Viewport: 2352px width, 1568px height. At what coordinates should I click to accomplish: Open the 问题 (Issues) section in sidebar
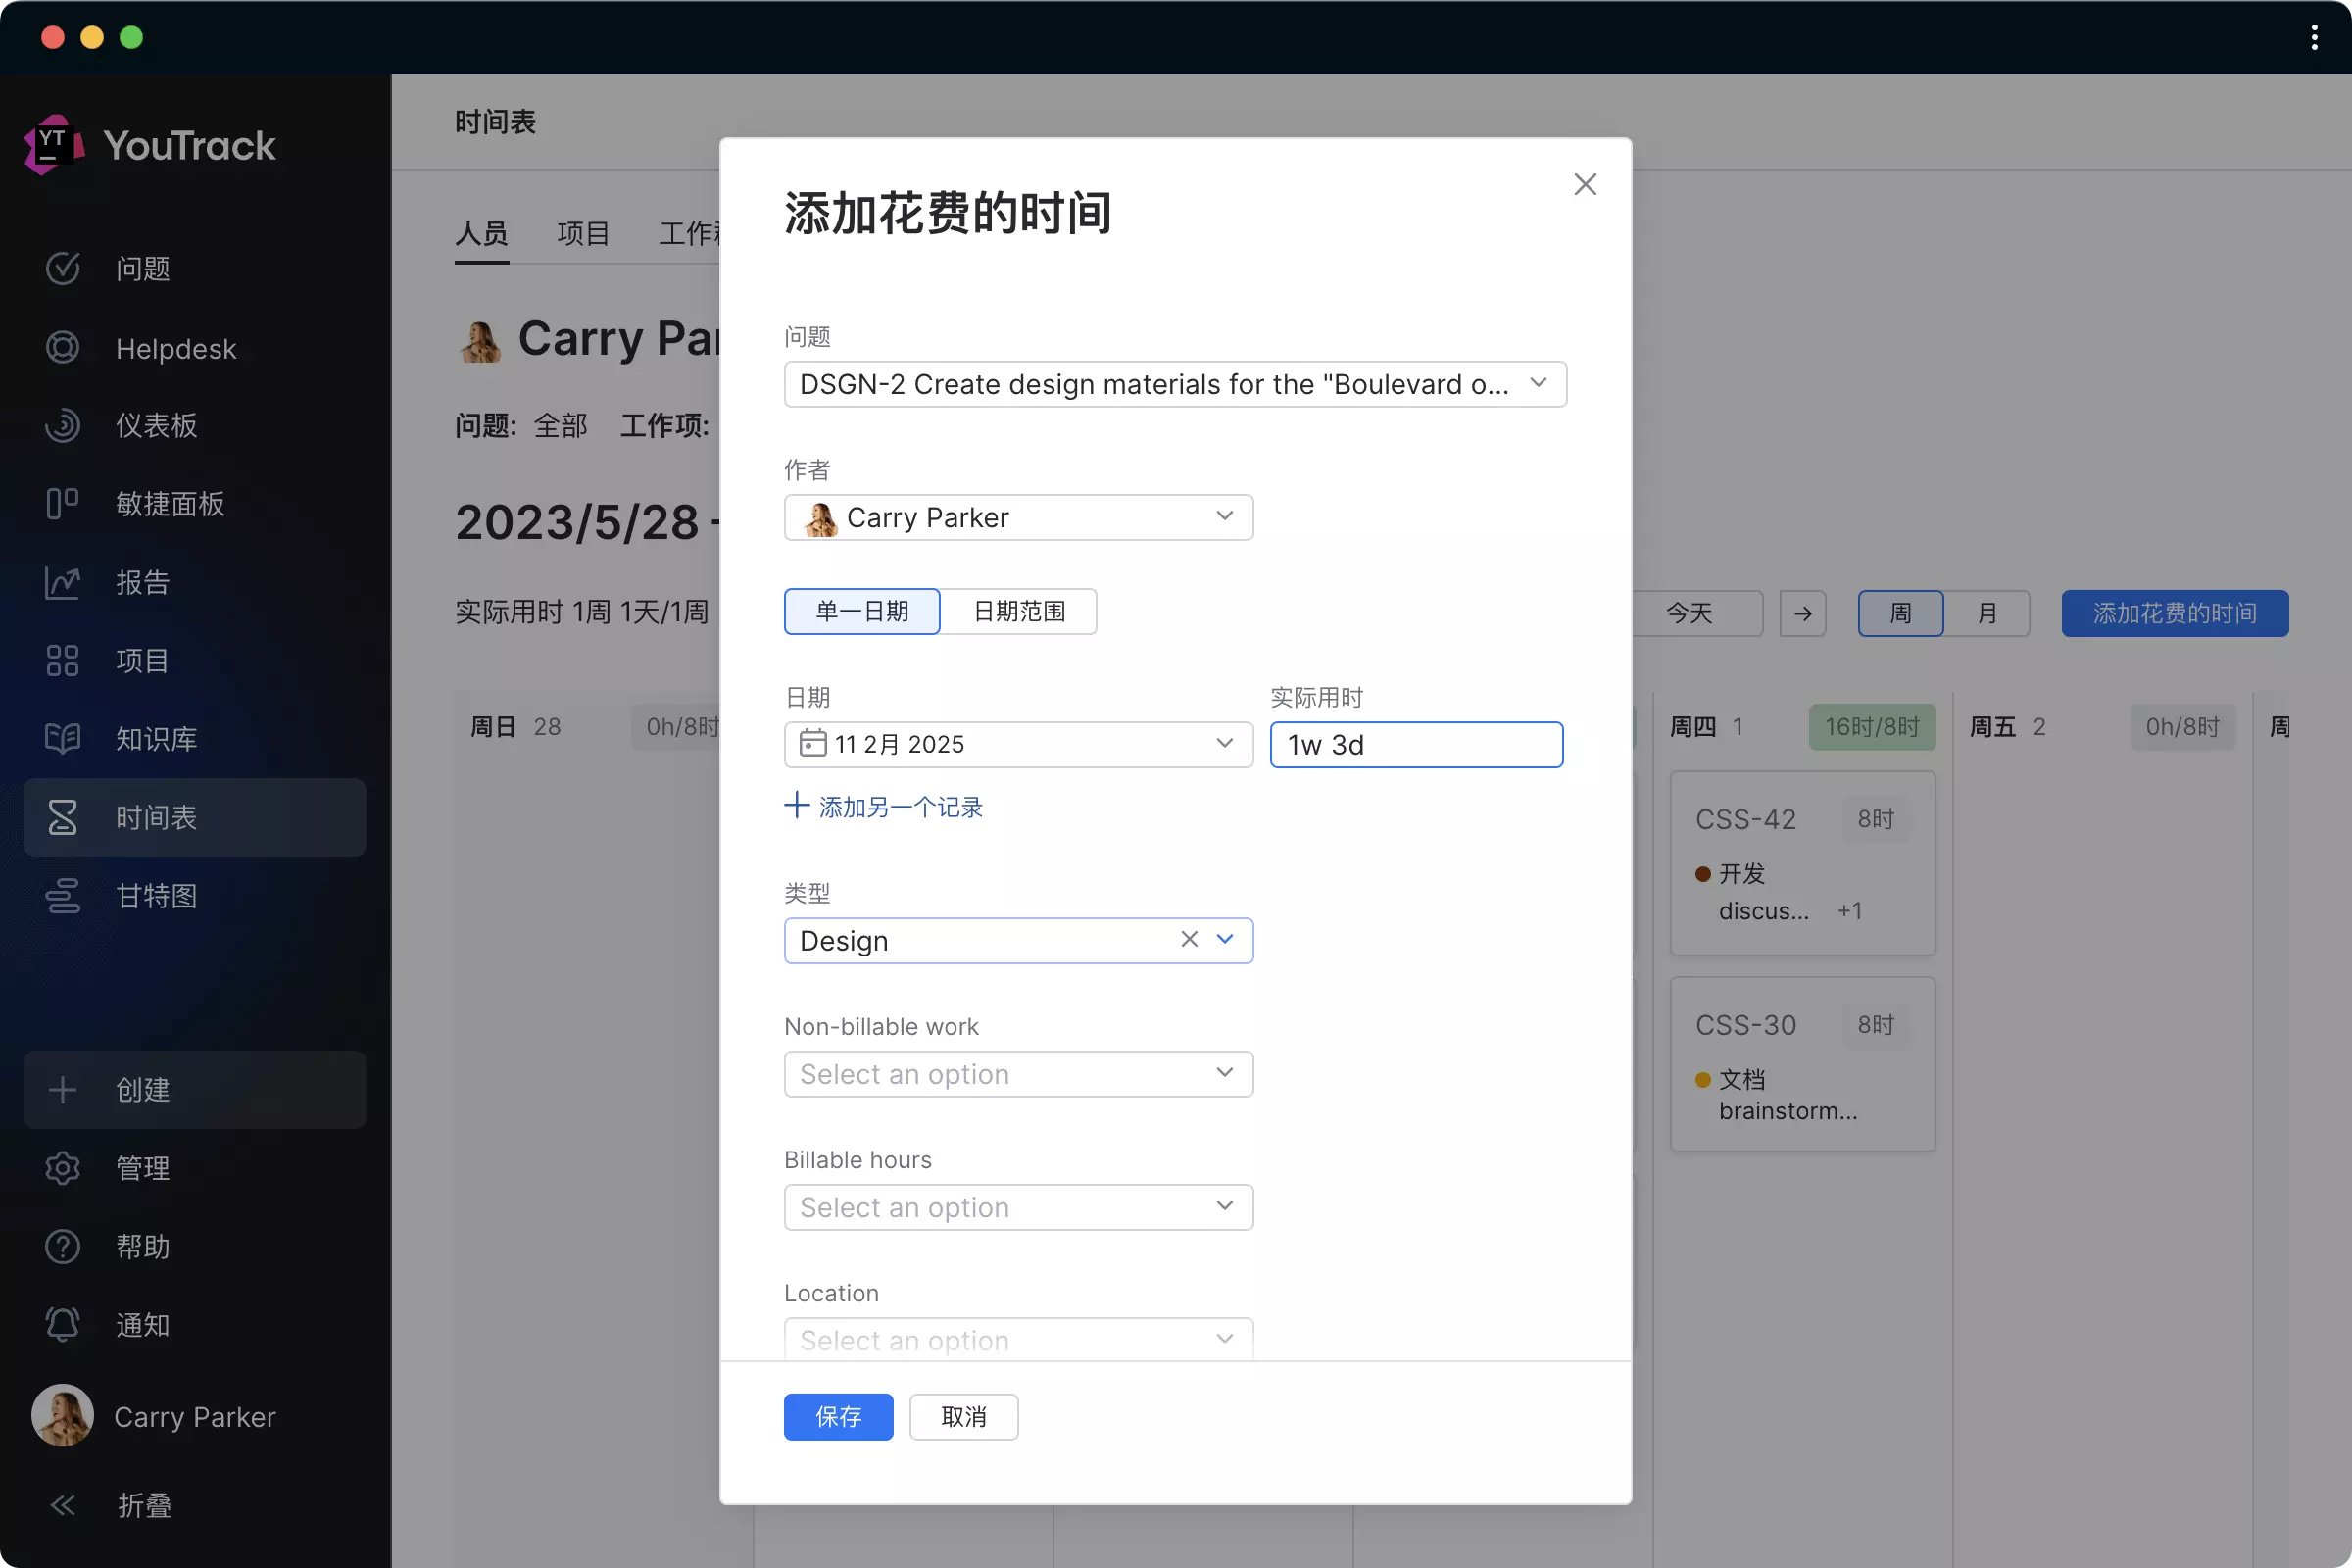pos(143,268)
